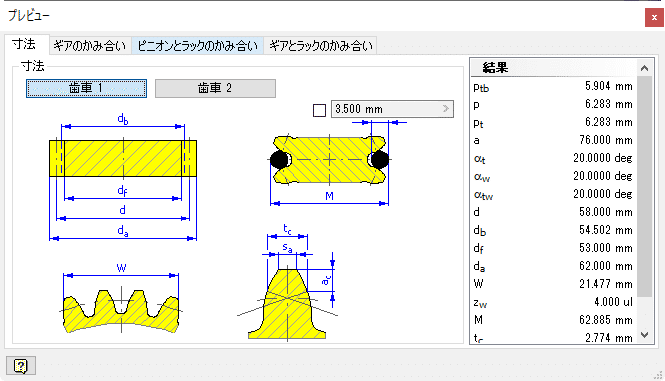The width and height of the screenshot is (665, 381).
Task: Select the αt 20.0000 deg row
Action: tap(553, 158)
